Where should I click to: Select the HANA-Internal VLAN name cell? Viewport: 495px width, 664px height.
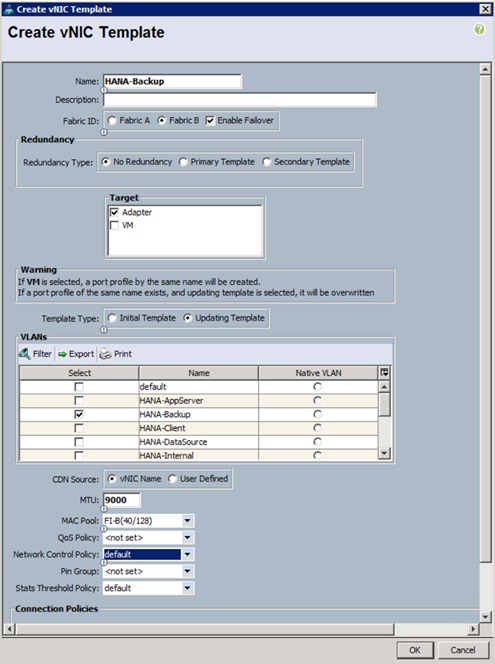[x=199, y=455]
